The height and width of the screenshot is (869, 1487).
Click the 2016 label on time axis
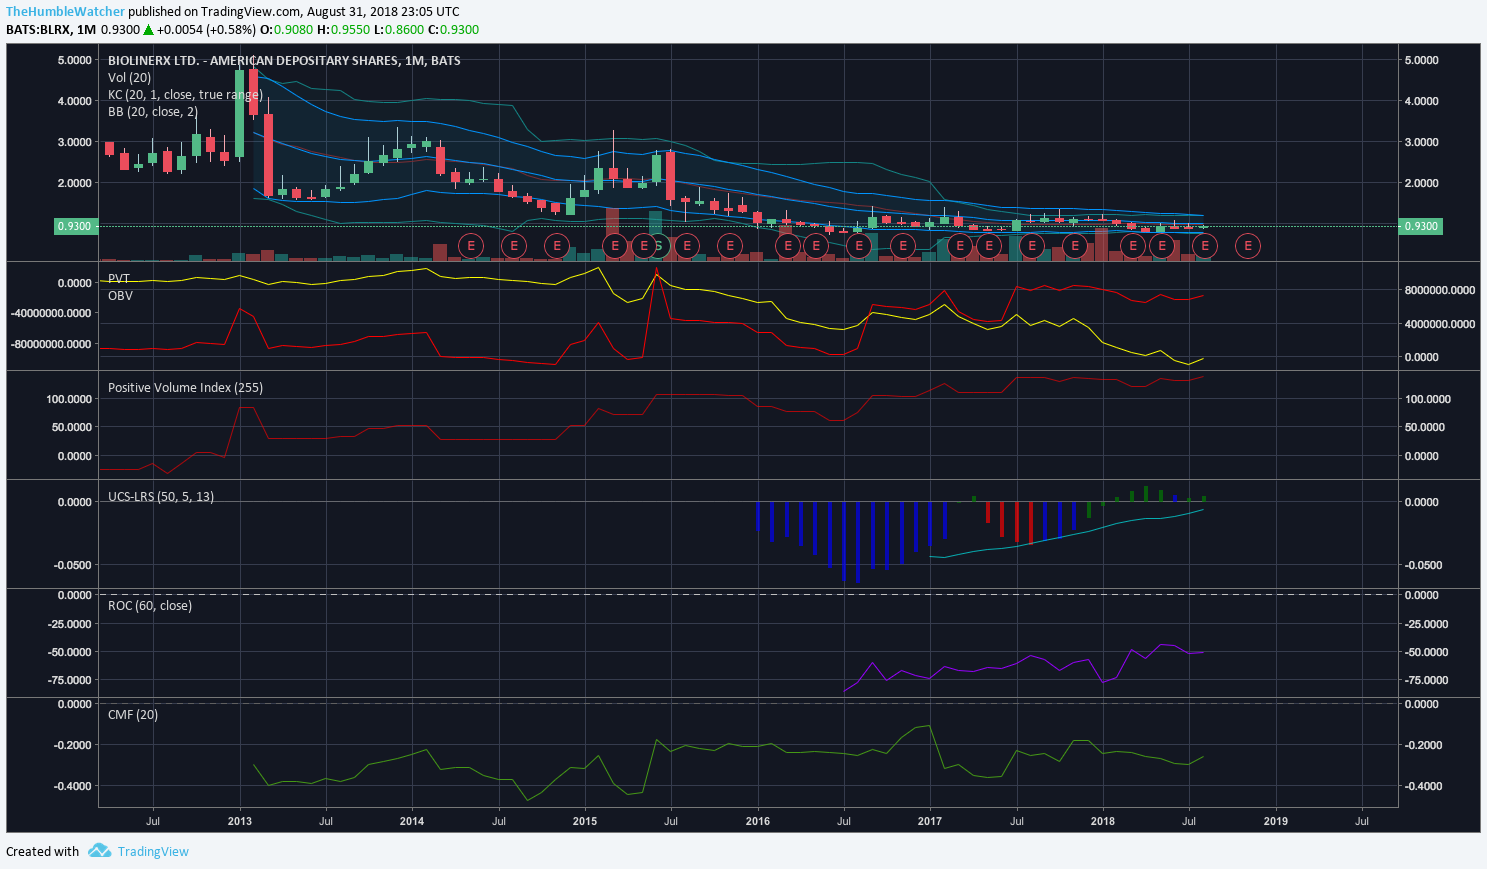[x=758, y=821]
